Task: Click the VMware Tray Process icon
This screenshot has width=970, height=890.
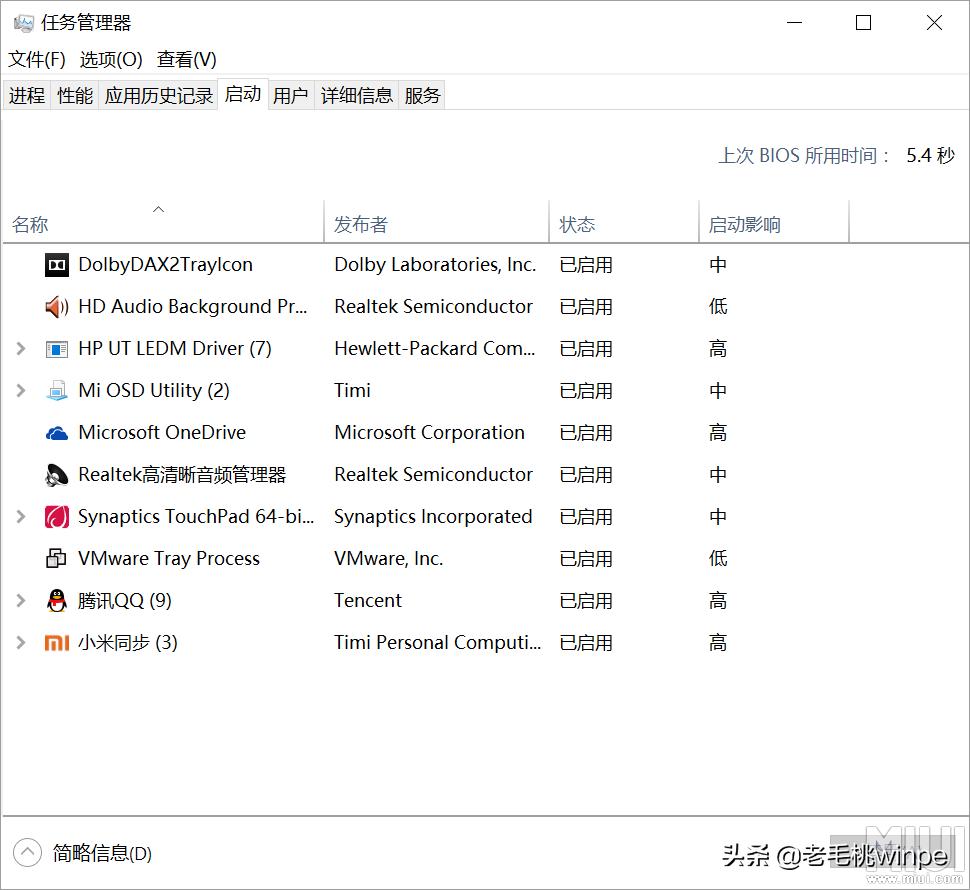Action: tap(57, 559)
